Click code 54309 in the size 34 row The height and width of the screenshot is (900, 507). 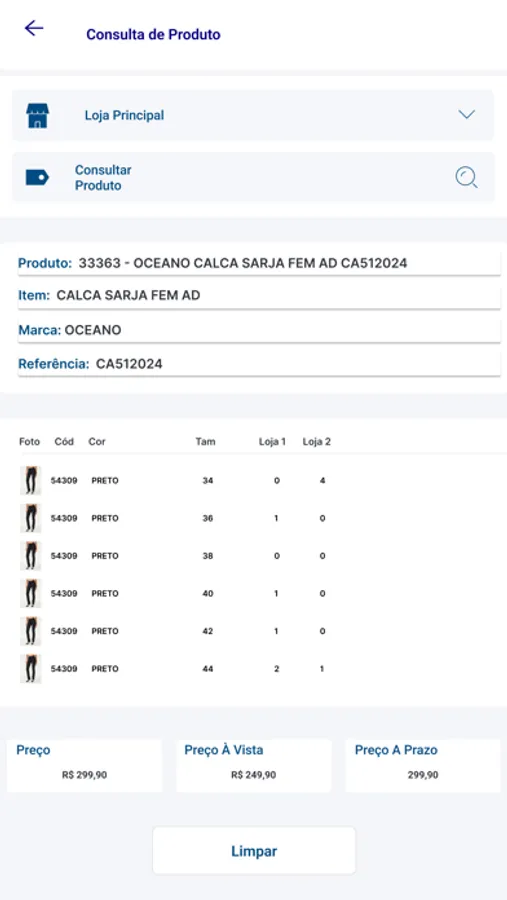[x=64, y=480]
